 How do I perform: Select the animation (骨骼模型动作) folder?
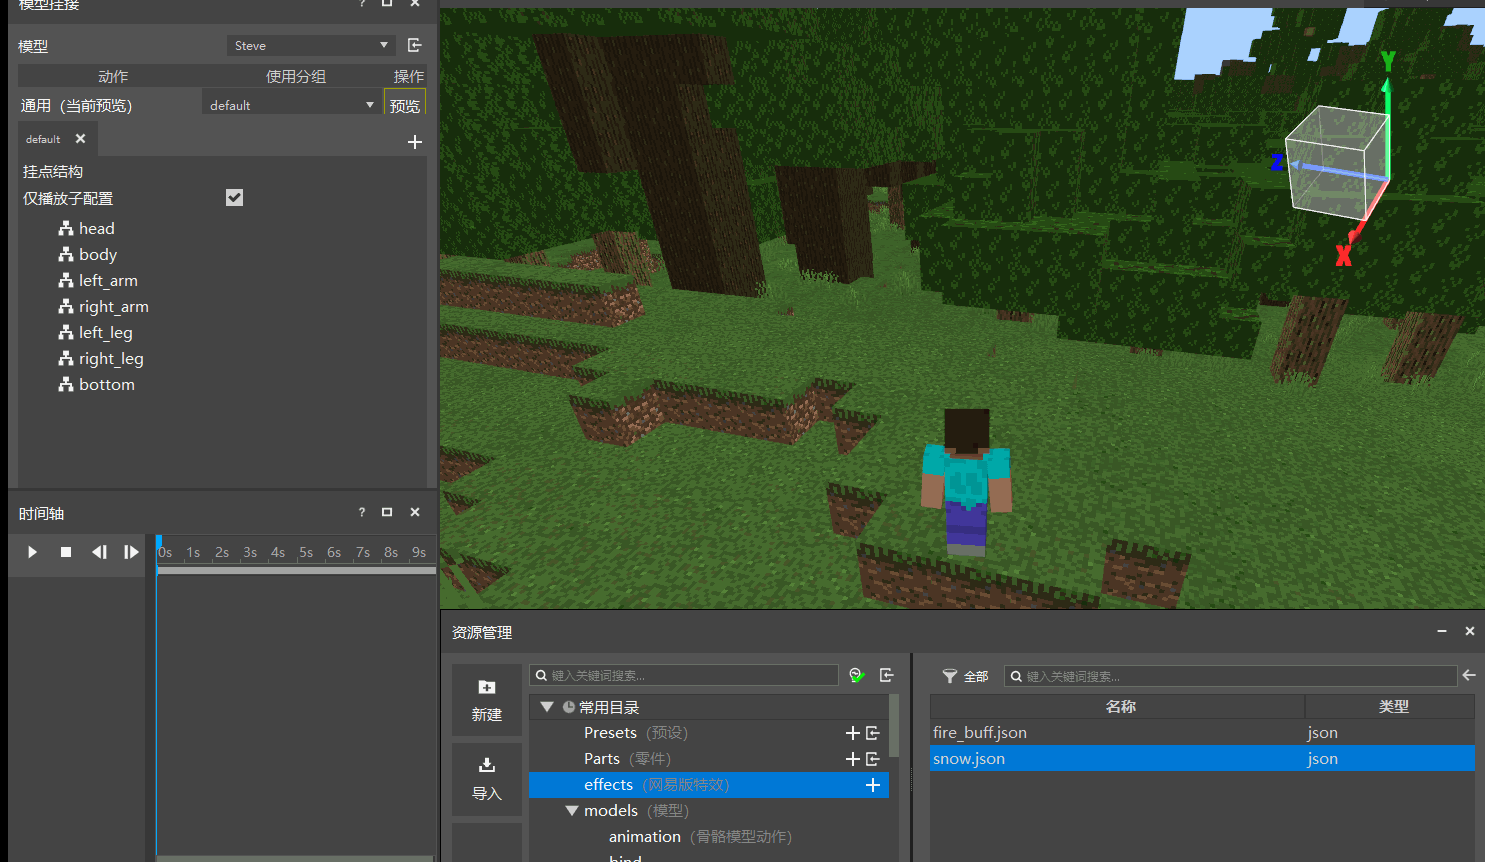[700, 837]
